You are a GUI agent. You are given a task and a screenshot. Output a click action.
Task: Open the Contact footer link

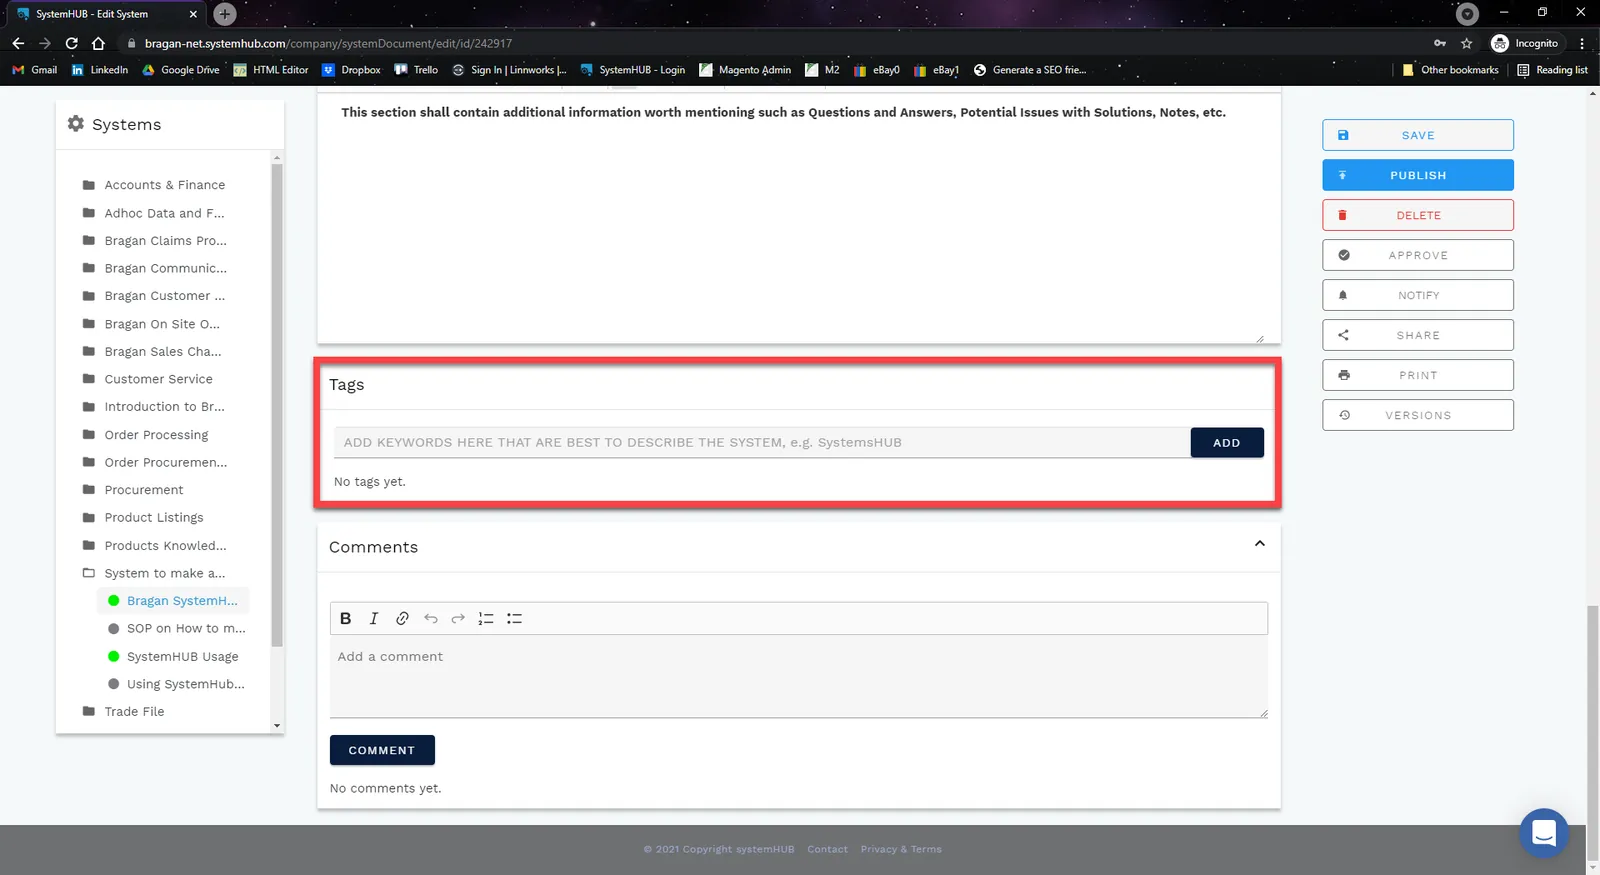click(827, 849)
